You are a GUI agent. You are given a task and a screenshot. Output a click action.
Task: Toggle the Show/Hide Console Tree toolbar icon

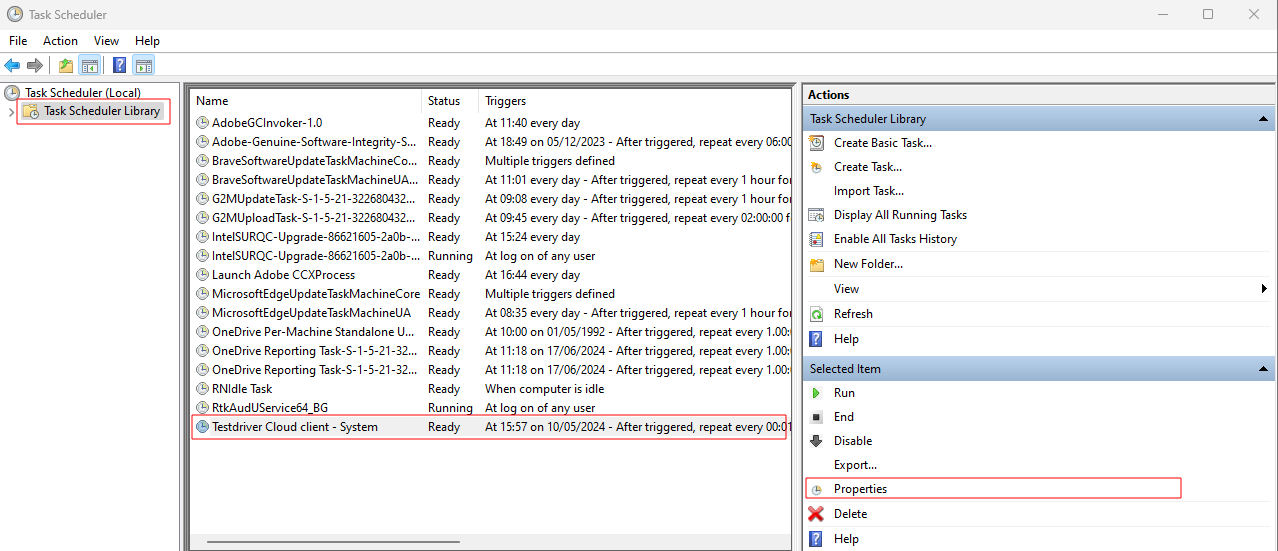[90, 66]
